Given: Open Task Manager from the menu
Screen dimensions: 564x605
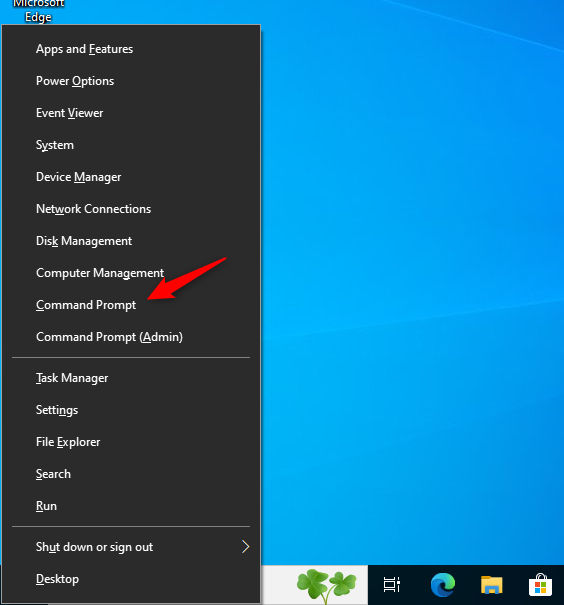Looking at the screenshot, I should pyautogui.click(x=131, y=378).
